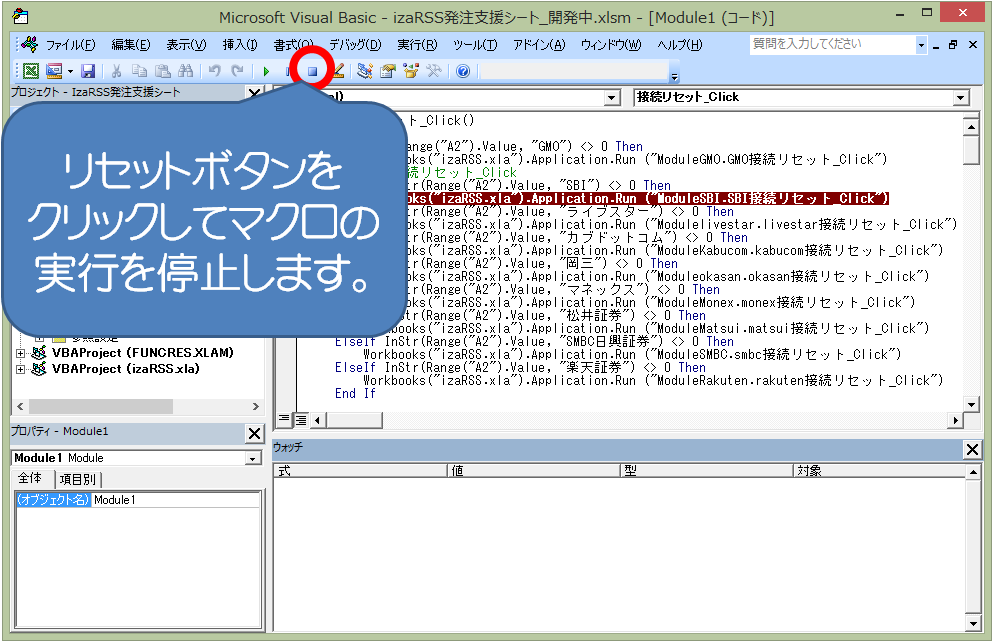Click the Module1 property value field
Viewport: 993px width, 642px height.
(175, 500)
